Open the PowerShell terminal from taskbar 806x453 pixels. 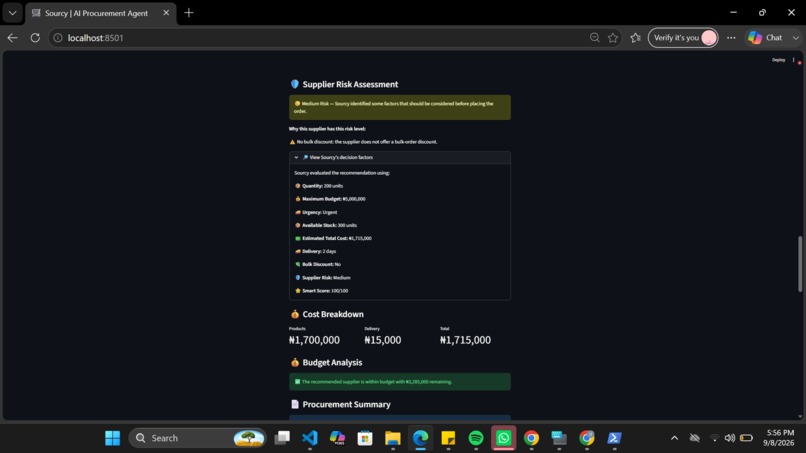pos(614,438)
